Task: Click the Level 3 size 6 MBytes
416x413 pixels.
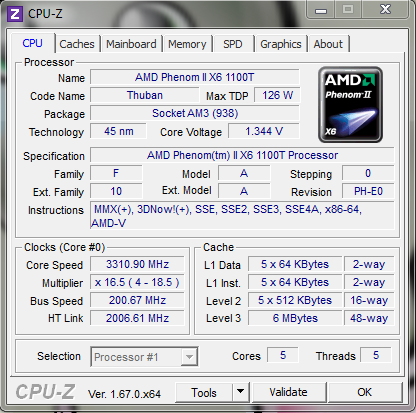Action: click(x=295, y=318)
